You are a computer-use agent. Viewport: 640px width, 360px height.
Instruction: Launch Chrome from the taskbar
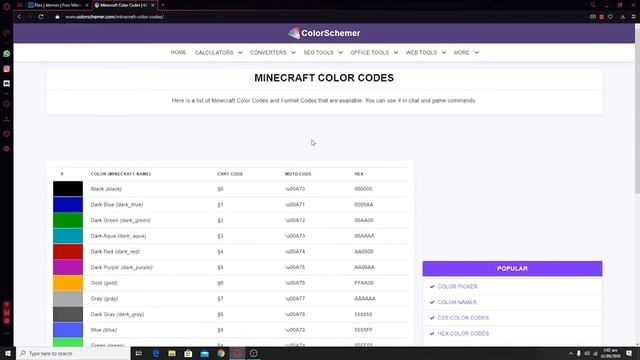click(x=221, y=353)
